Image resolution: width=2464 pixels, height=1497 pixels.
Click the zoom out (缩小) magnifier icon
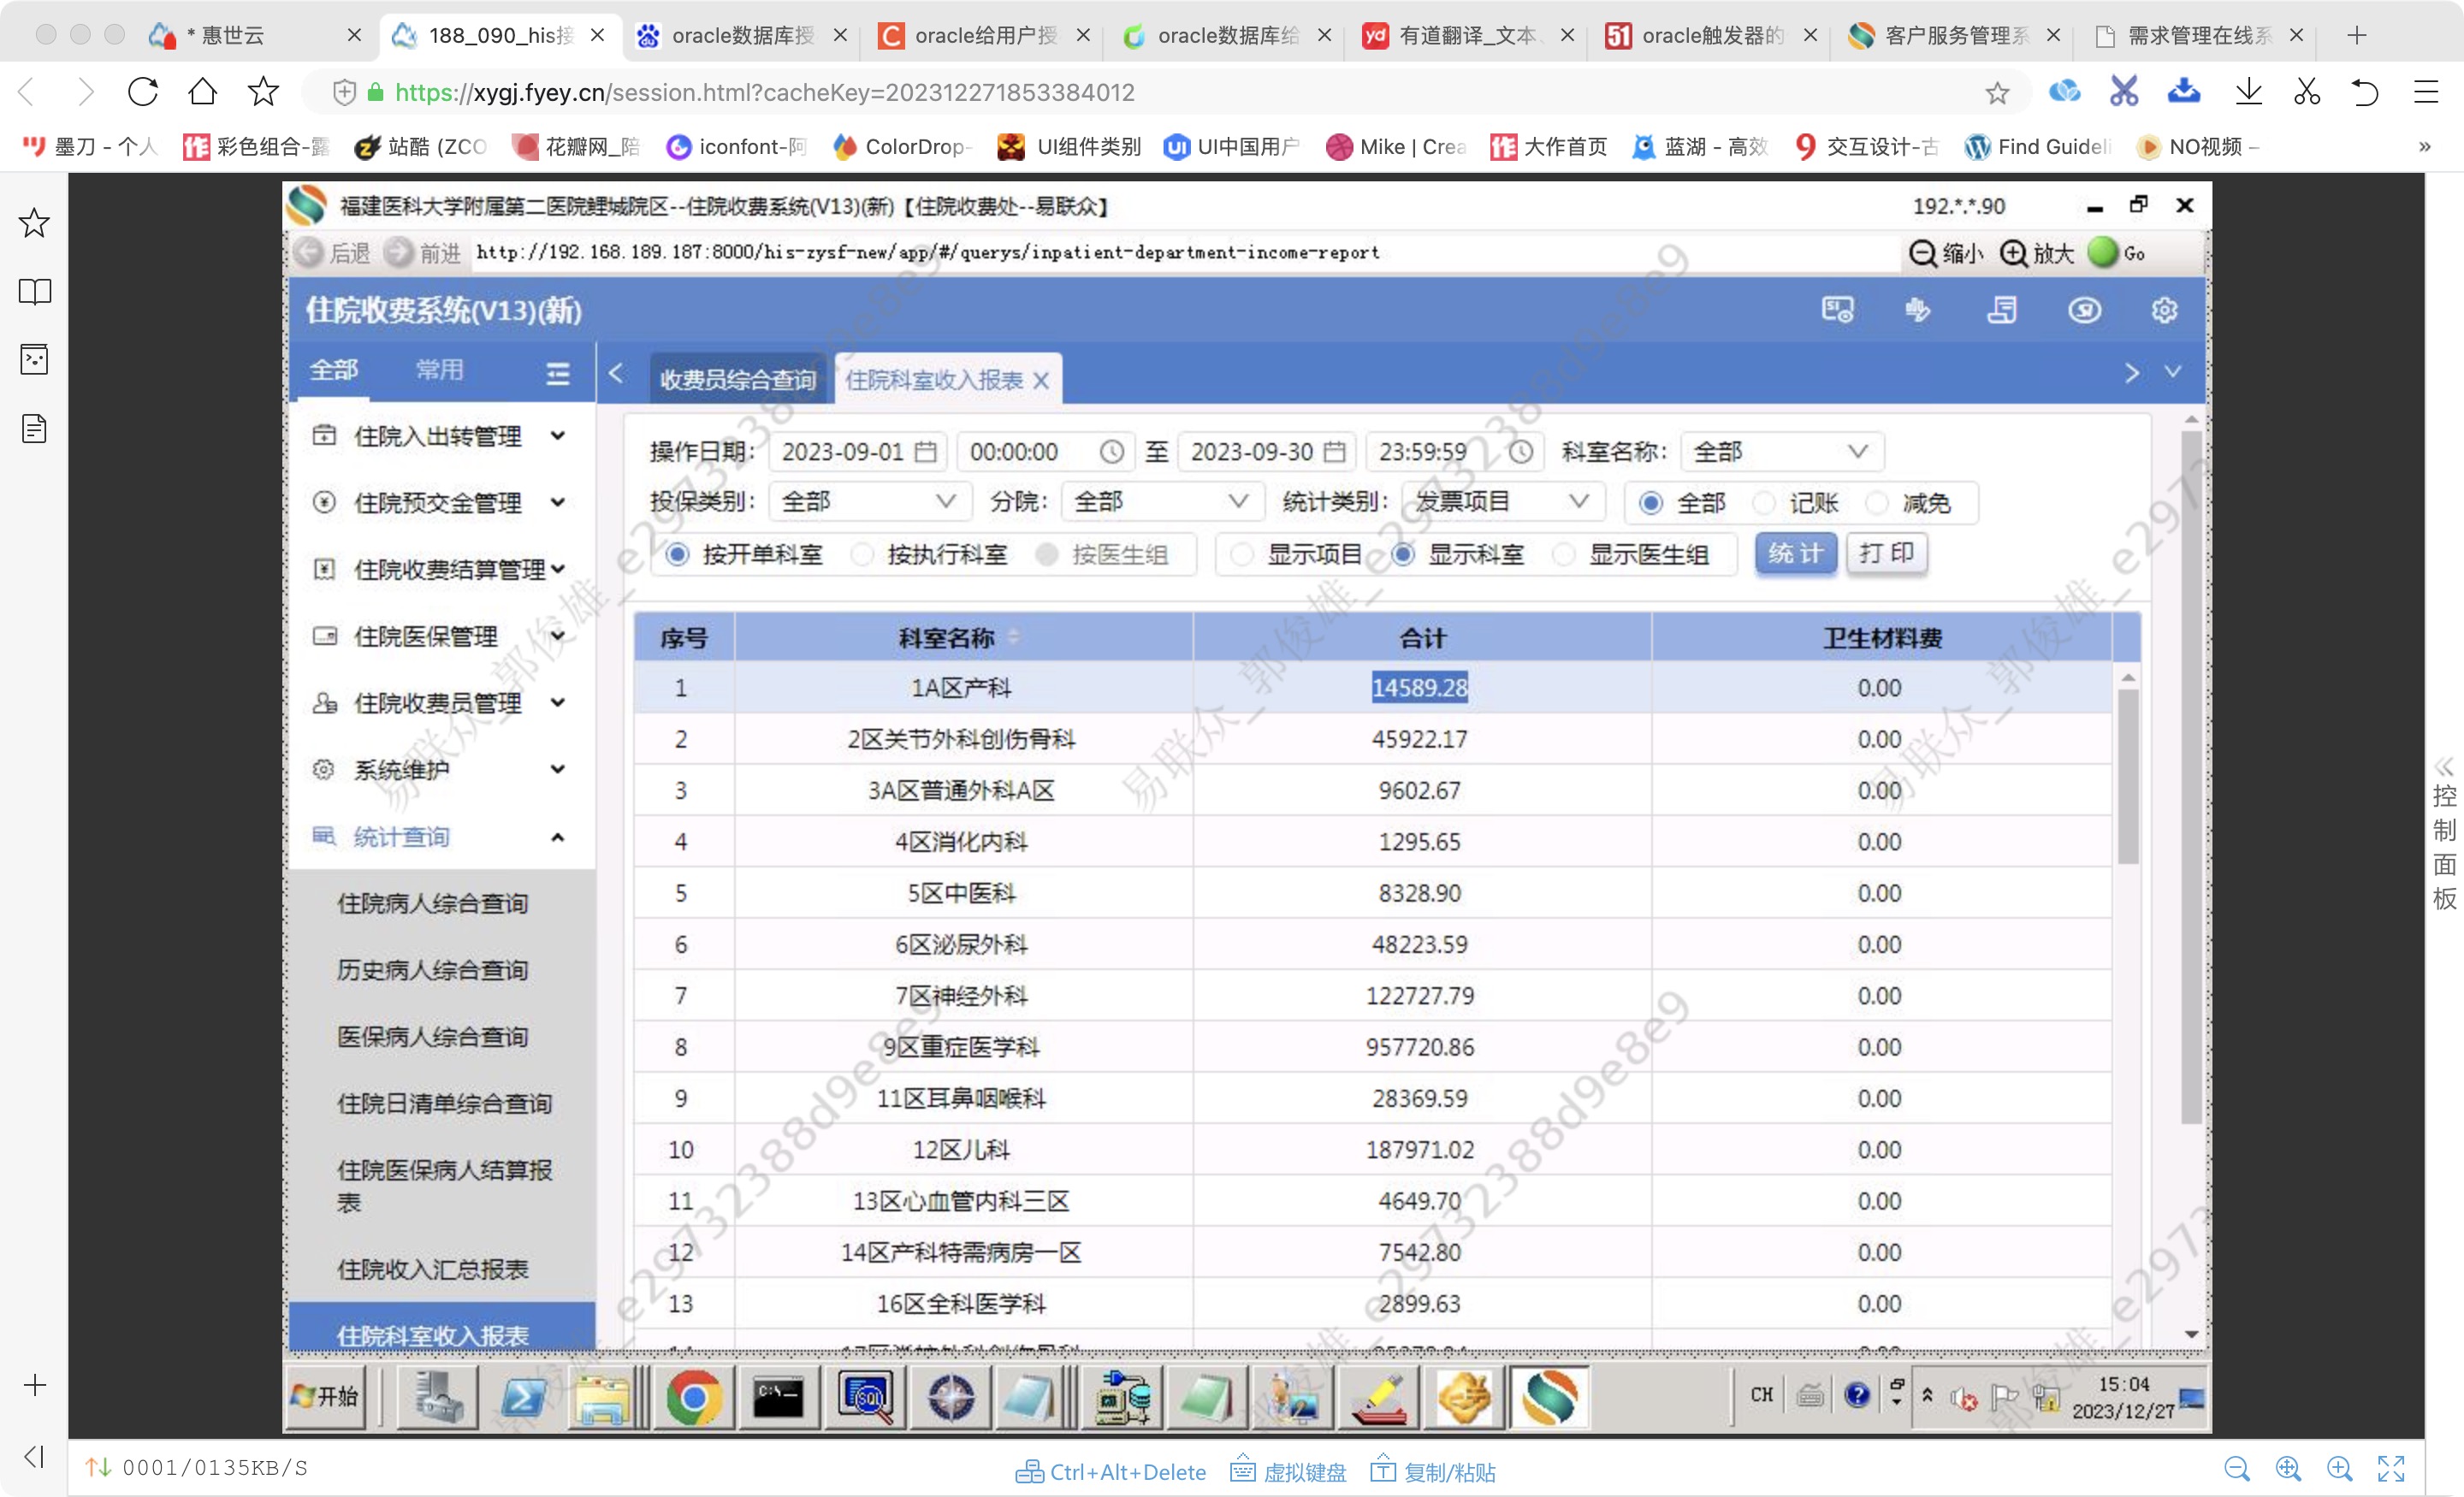[x=1922, y=254]
